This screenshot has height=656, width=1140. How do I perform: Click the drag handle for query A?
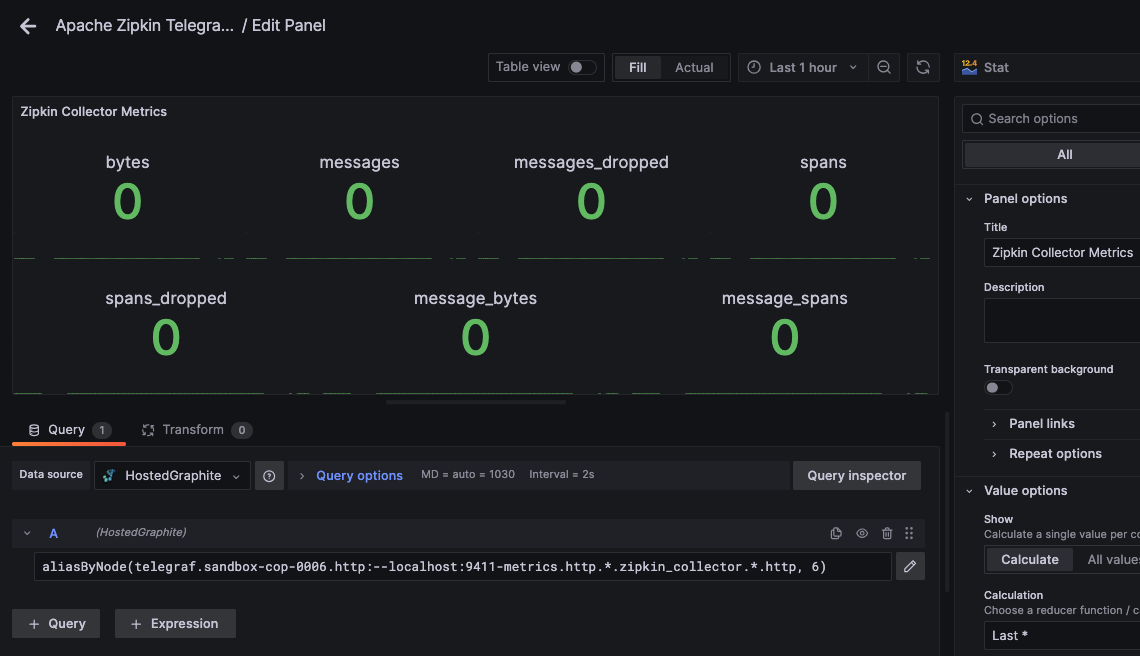point(909,533)
